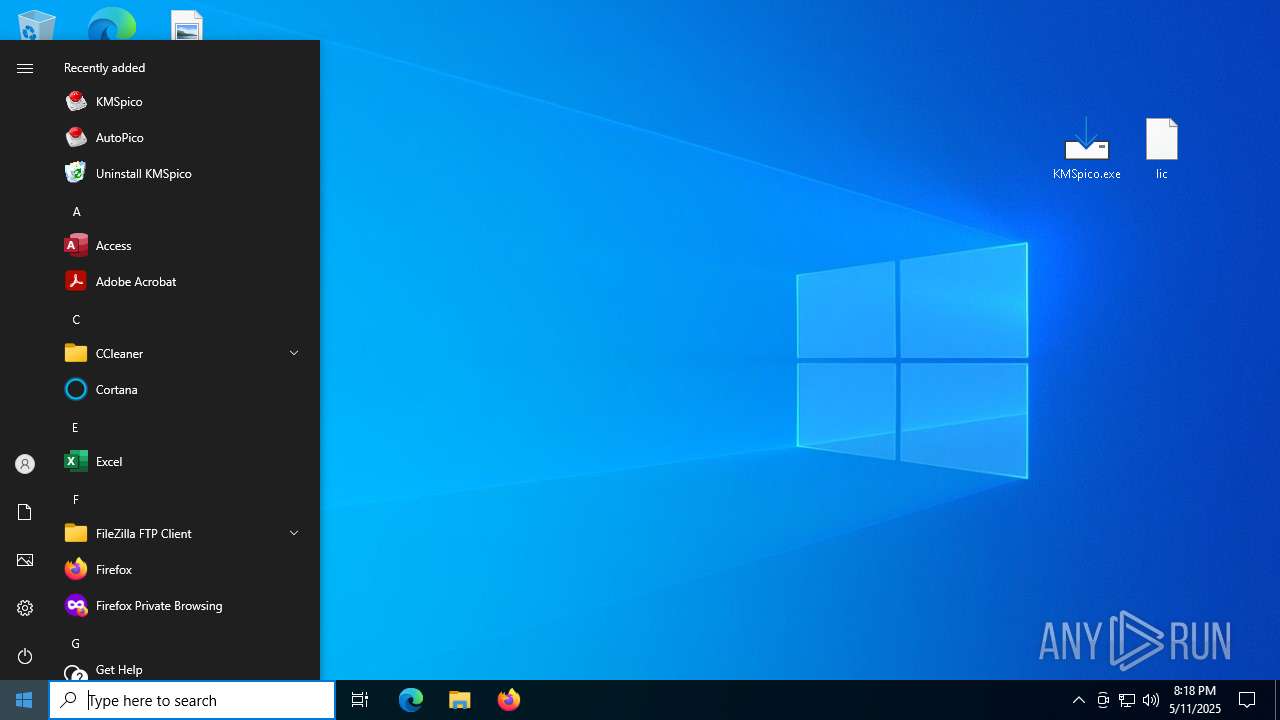Launch Firefox from the app list
This screenshot has width=1280, height=720.
coord(183,570)
